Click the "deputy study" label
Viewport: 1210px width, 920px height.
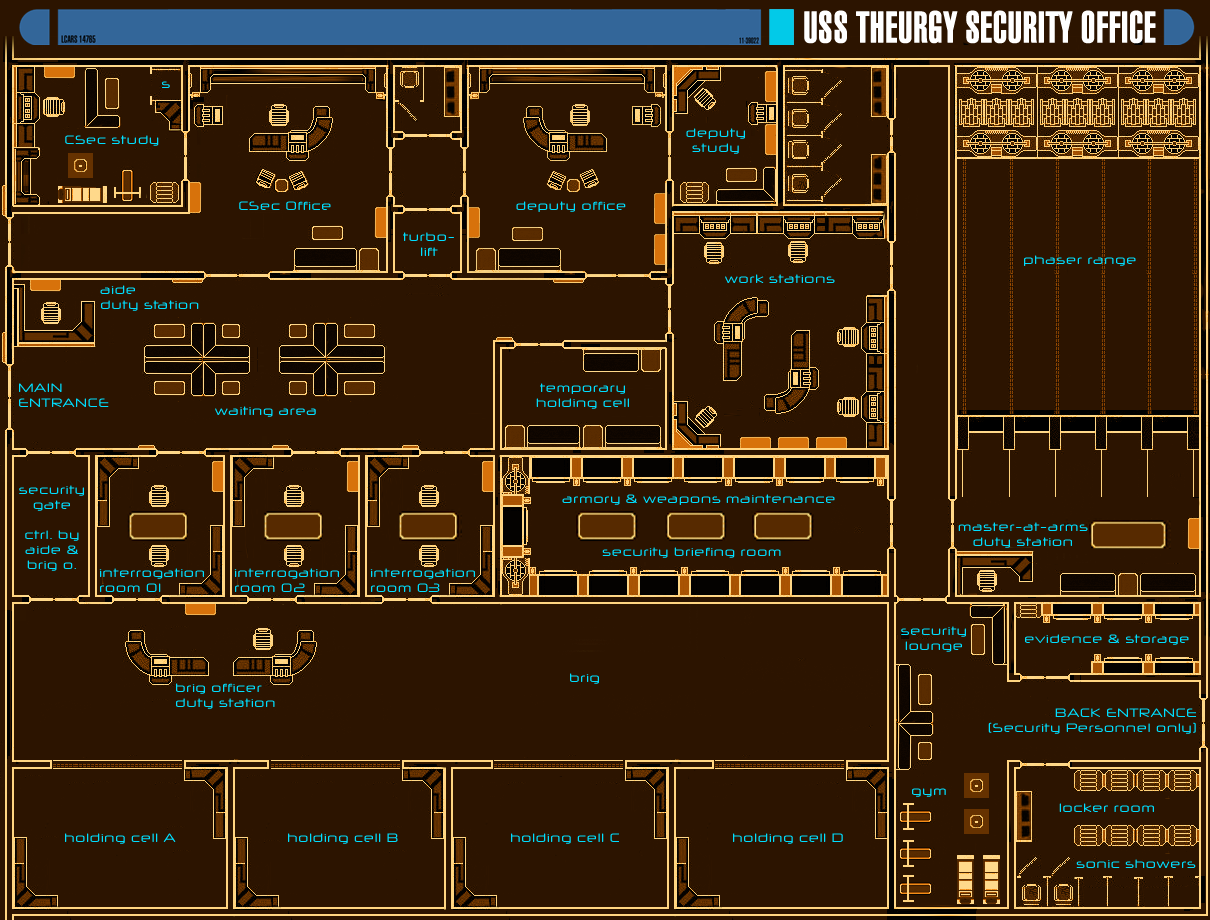(x=715, y=140)
